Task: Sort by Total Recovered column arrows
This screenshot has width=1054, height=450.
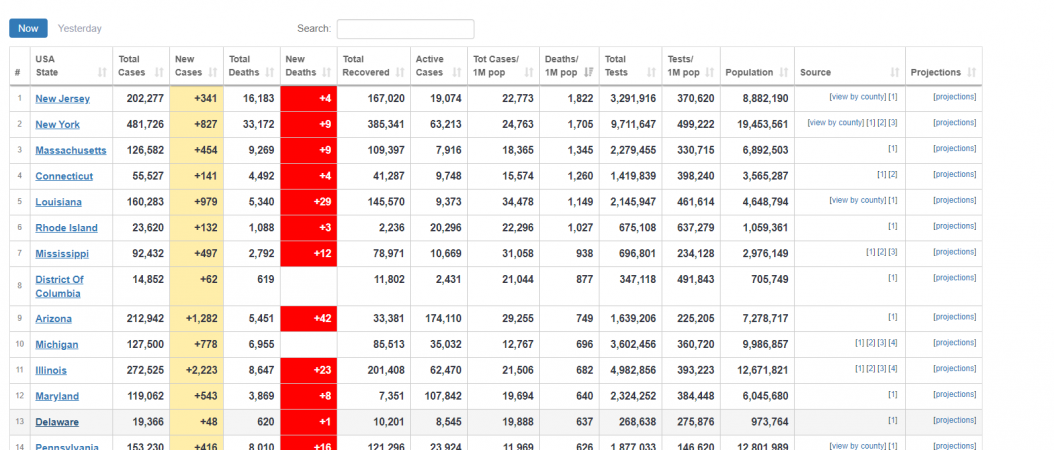Action: [x=400, y=72]
